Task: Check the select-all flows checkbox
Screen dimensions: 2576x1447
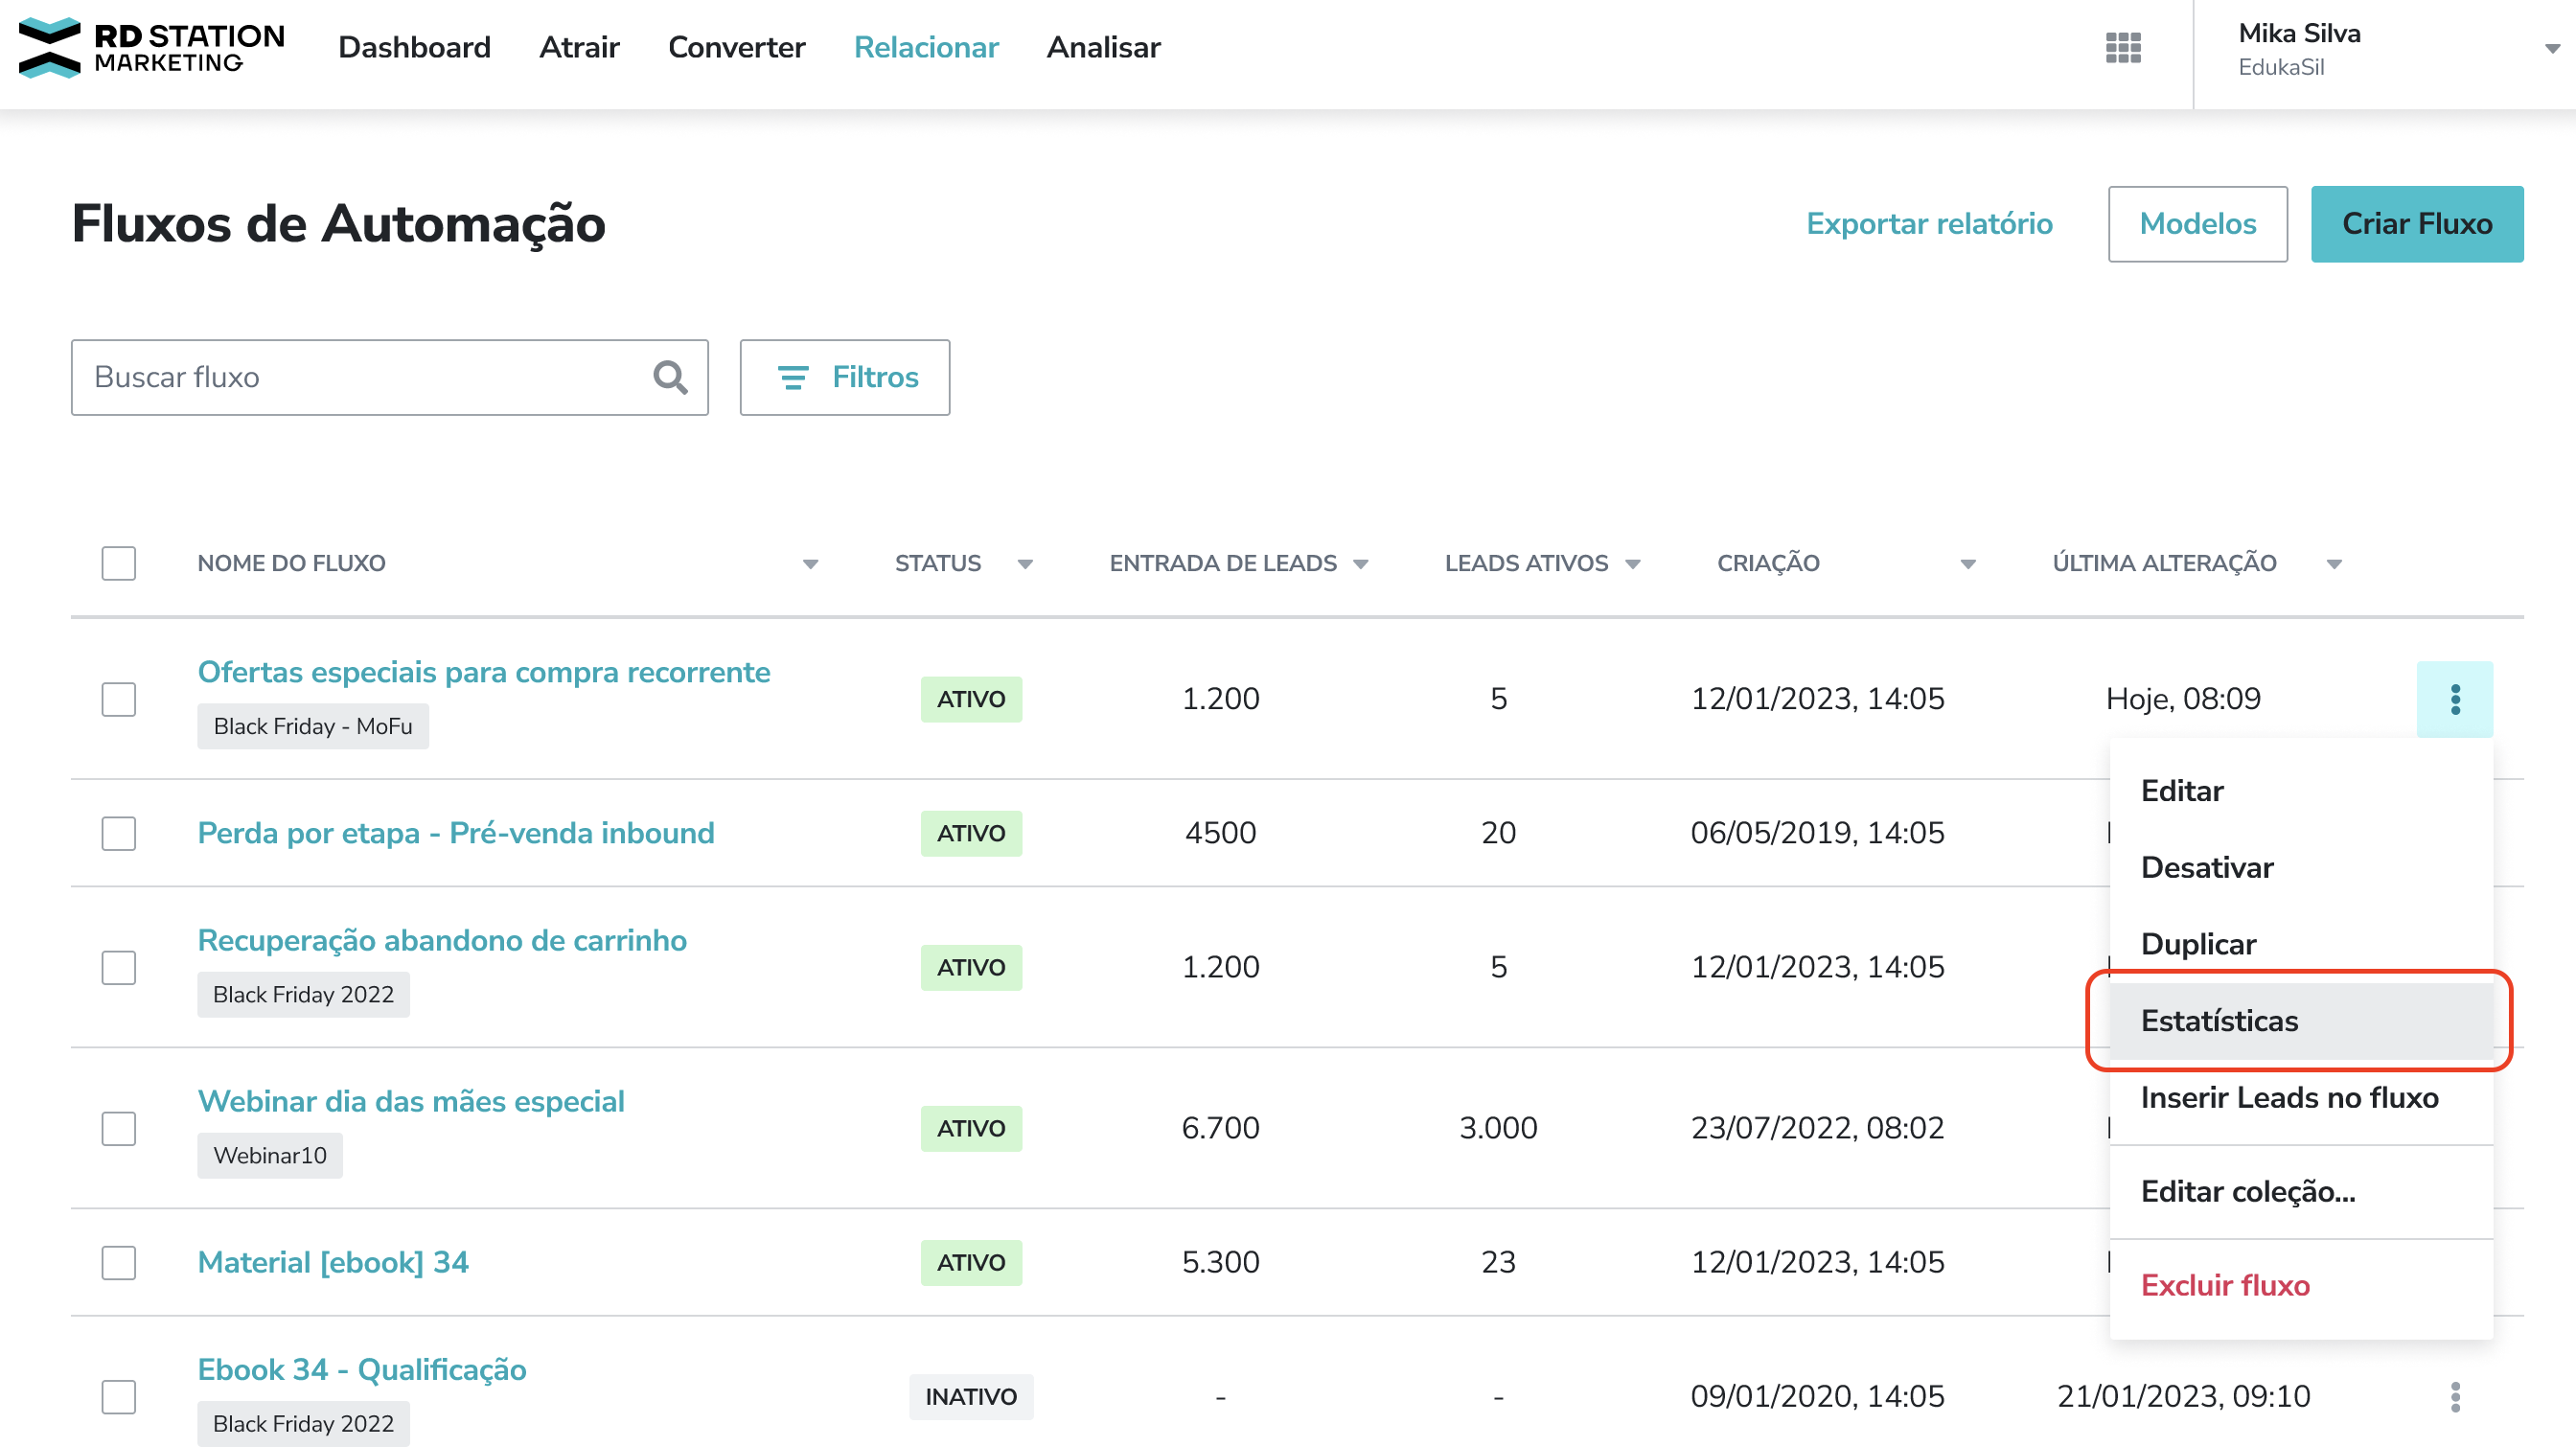Action: [x=118, y=563]
